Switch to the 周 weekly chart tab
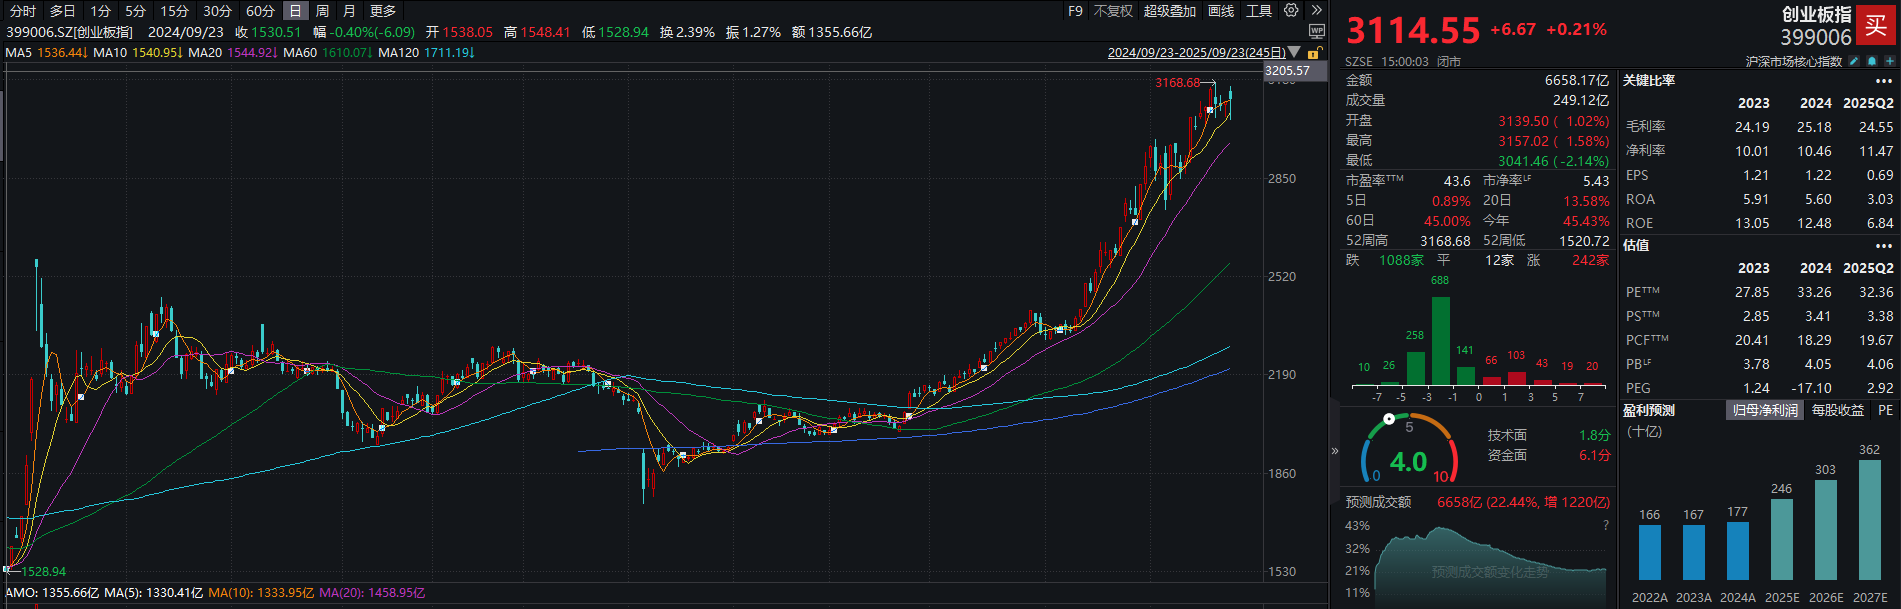The image size is (1901, 609). 322,11
